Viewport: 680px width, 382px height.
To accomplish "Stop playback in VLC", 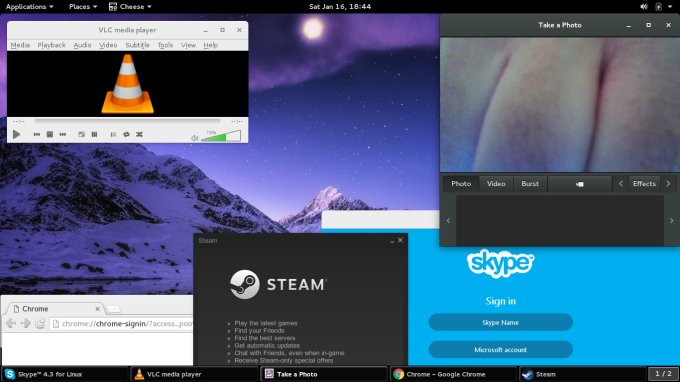I will (50, 134).
